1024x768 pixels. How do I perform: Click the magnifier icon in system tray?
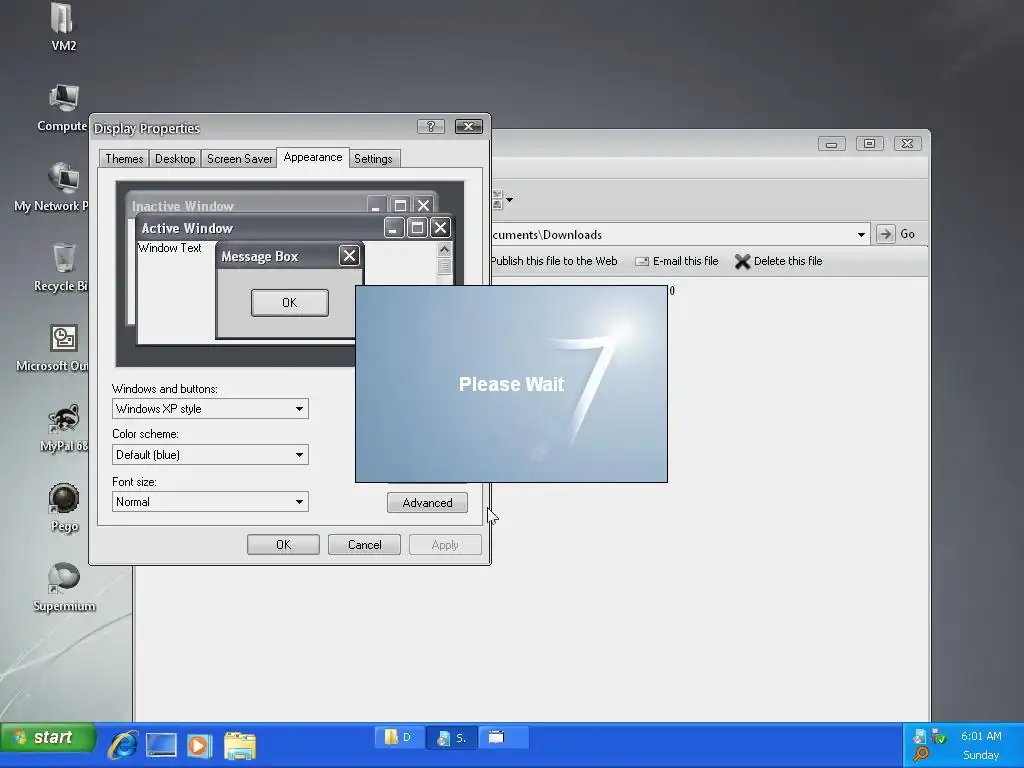click(x=921, y=754)
